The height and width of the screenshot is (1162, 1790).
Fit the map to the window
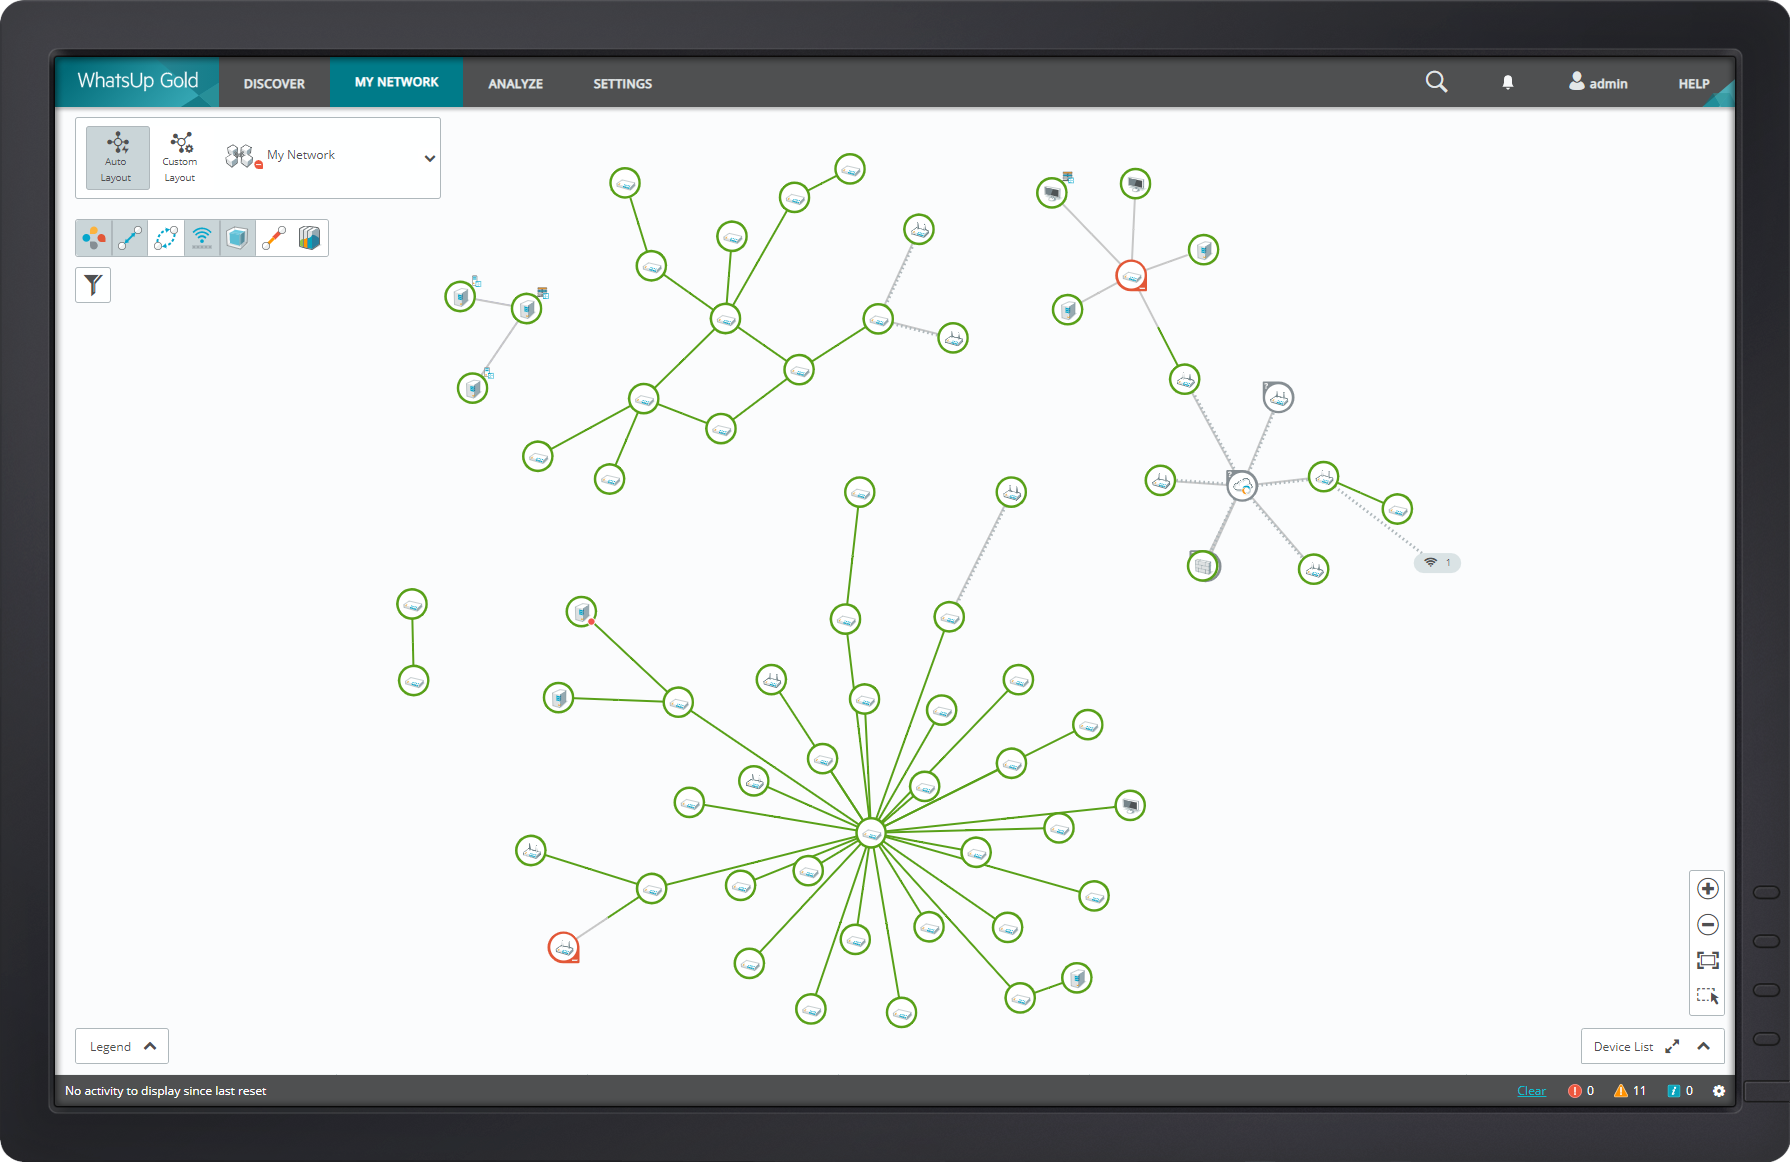click(1708, 960)
